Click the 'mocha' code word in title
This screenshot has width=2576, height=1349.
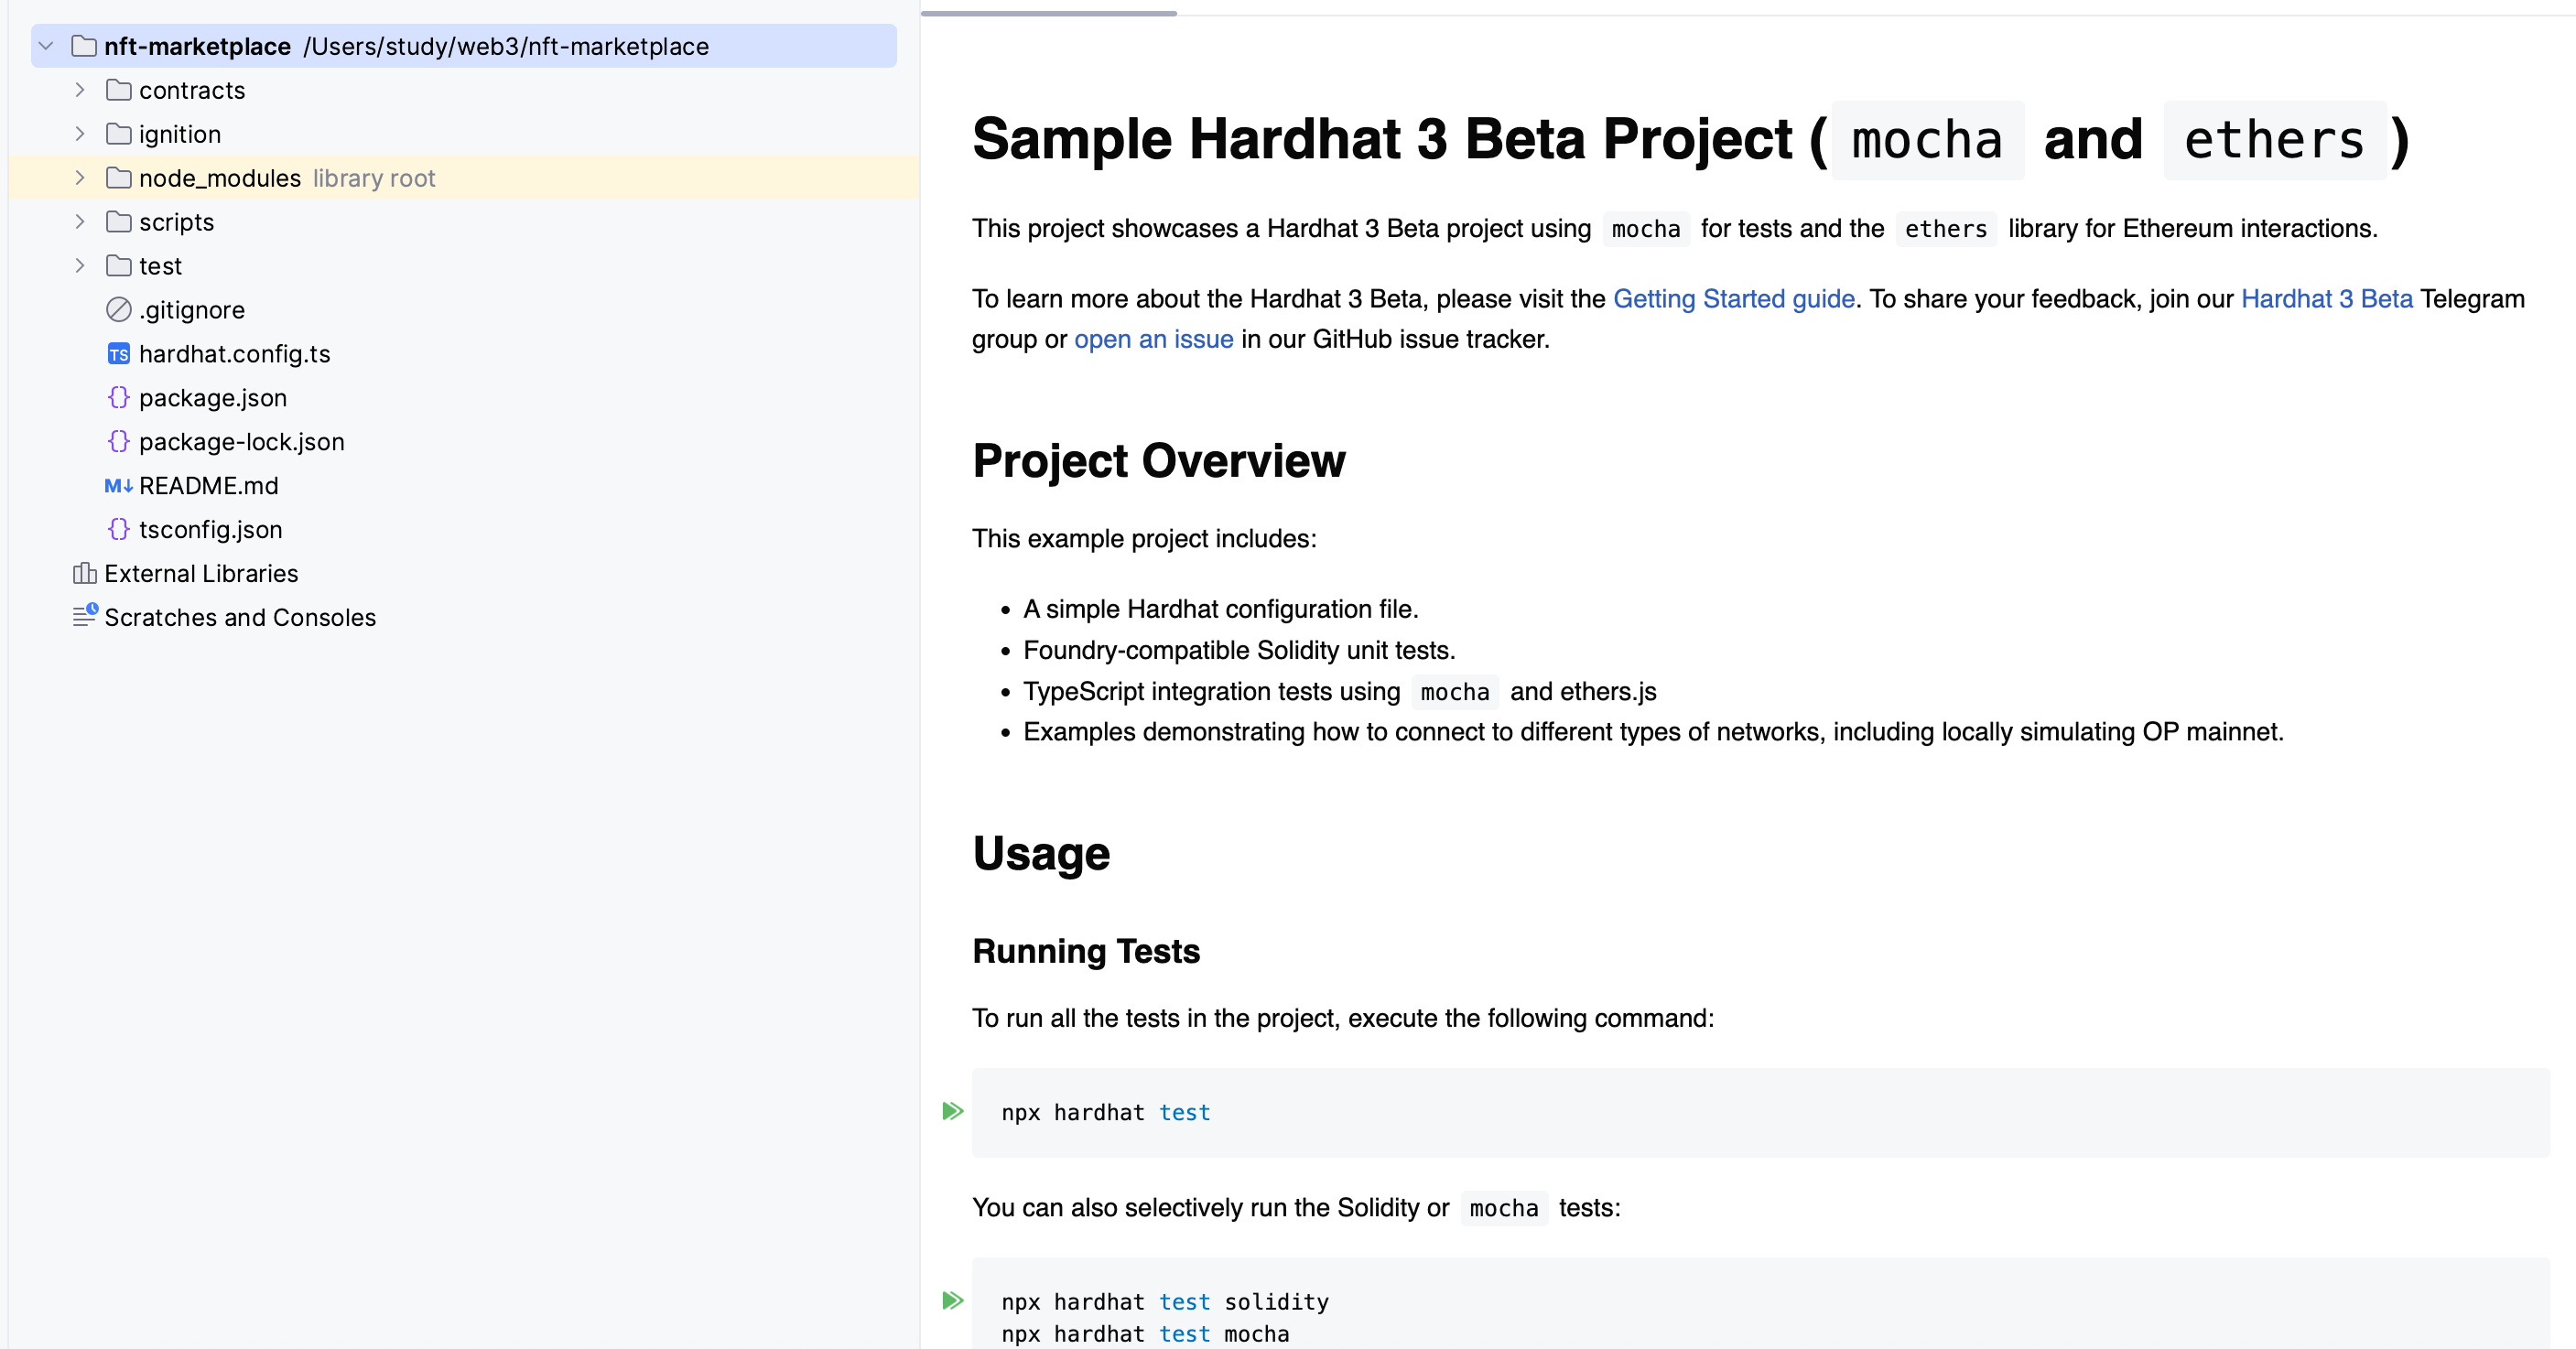1927,140
